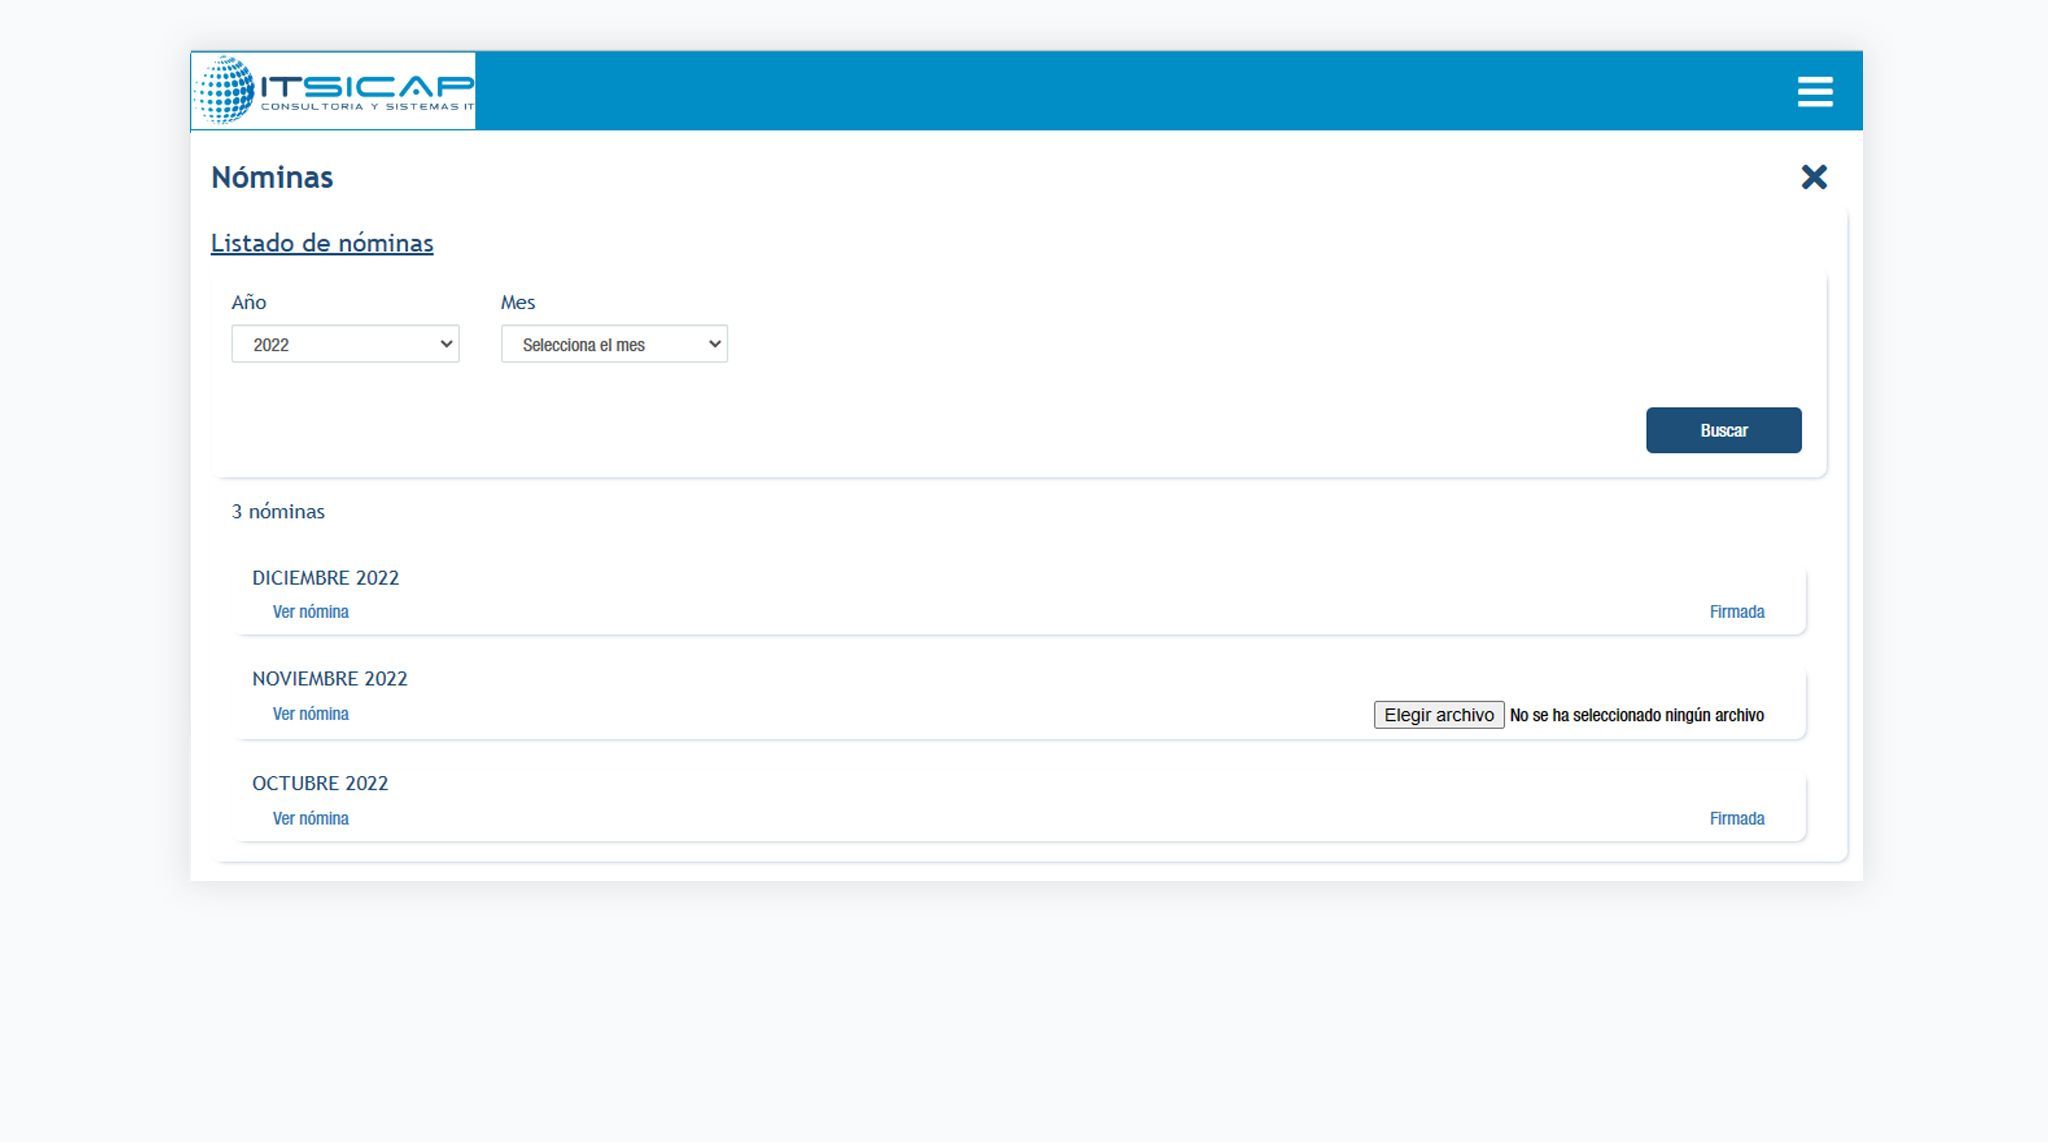Image resolution: width=2048 pixels, height=1142 pixels.
Task: Click the ITSICAP globe logo
Action: 333,91
